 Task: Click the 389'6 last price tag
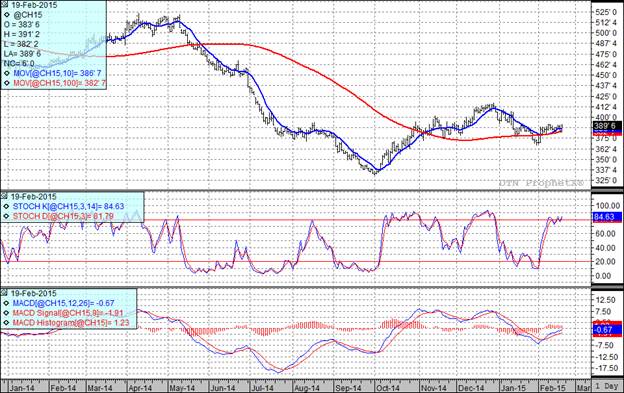pyautogui.click(x=606, y=126)
